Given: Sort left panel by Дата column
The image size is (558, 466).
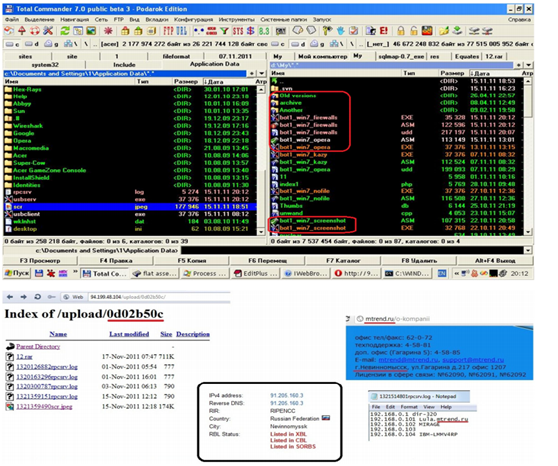Looking at the screenshot, I should tap(228, 82).
